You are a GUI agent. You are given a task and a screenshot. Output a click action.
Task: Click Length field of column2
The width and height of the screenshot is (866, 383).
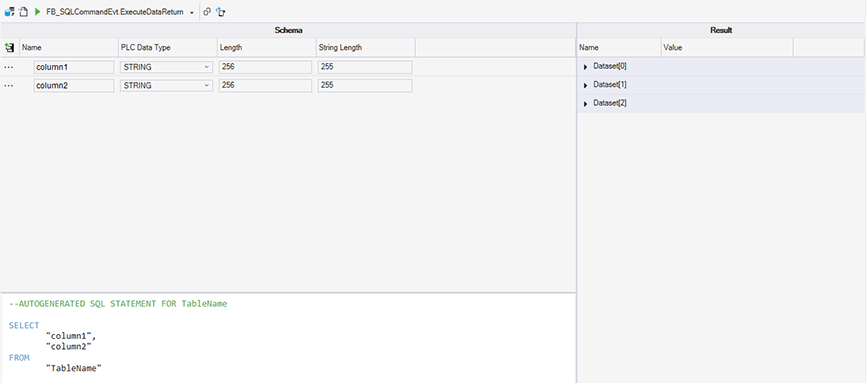pyautogui.click(x=265, y=86)
